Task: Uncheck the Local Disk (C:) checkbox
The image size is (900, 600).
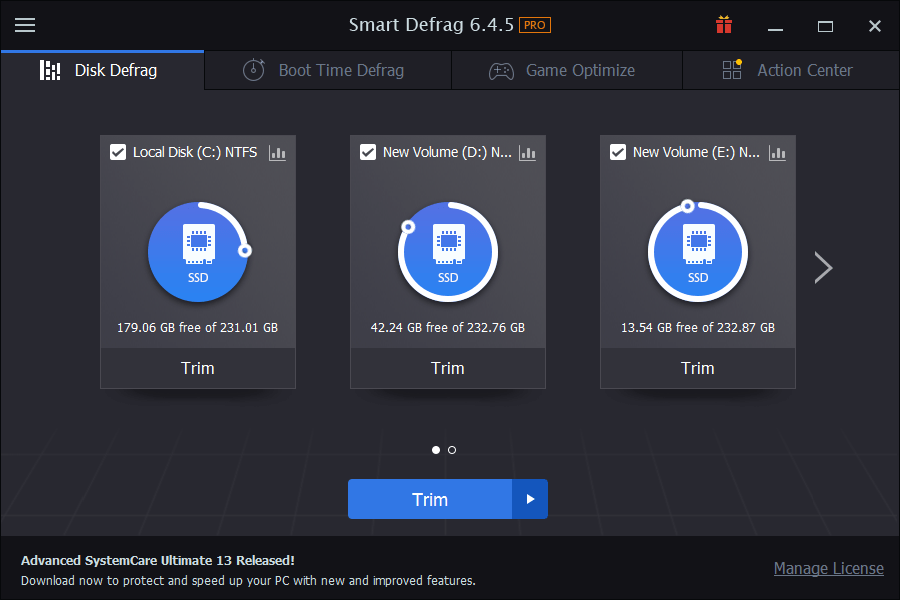Action: pyautogui.click(x=118, y=153)
